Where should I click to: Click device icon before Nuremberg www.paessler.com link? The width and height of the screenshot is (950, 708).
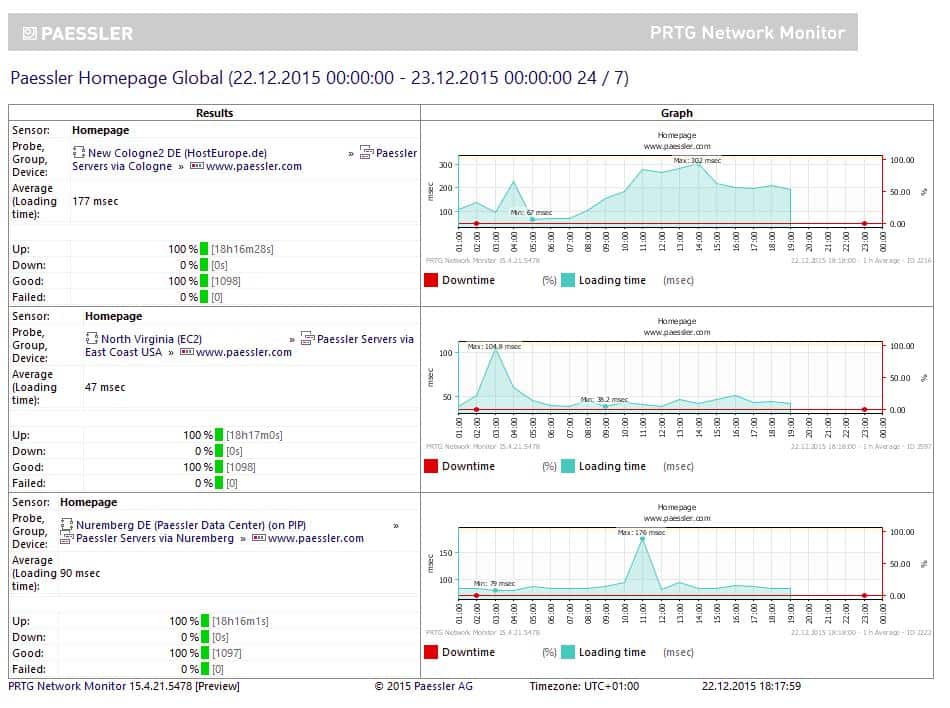(259, 538)
